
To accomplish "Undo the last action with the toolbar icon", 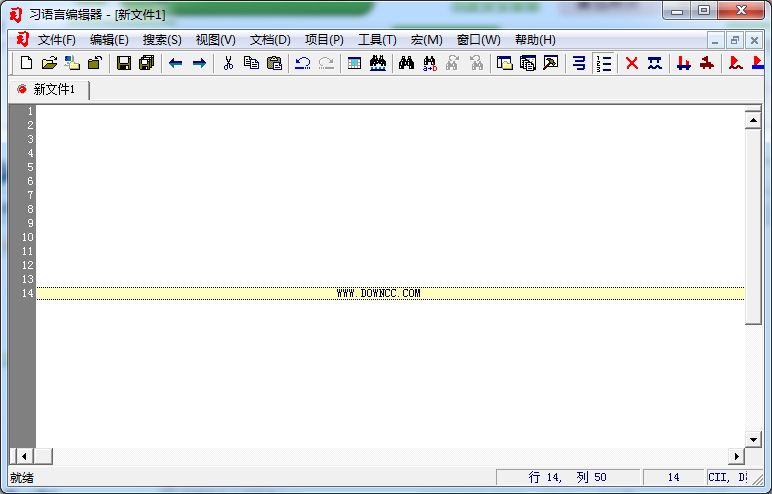I will [x=302, y=63].
